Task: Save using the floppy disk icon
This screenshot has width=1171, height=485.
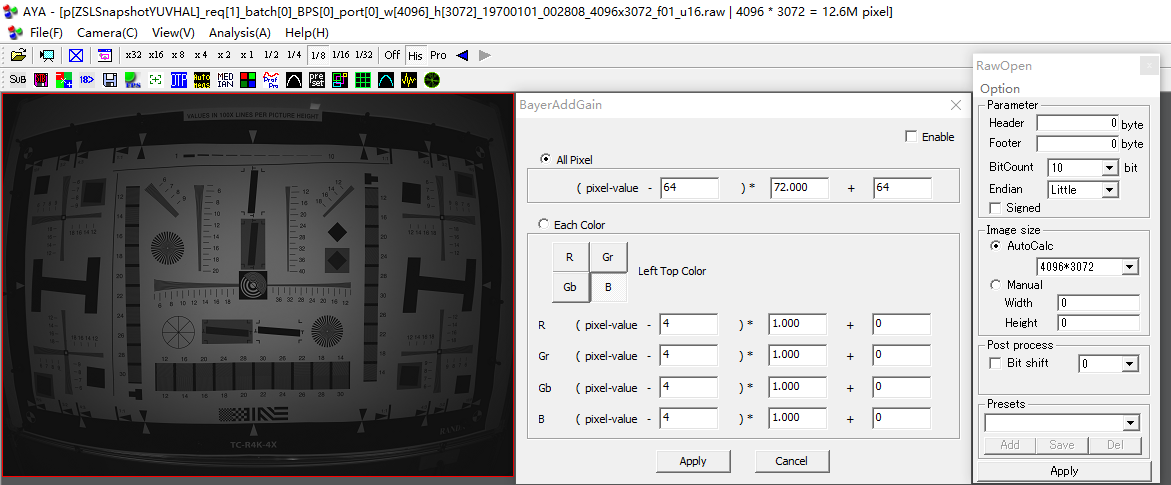Action: 110,79
